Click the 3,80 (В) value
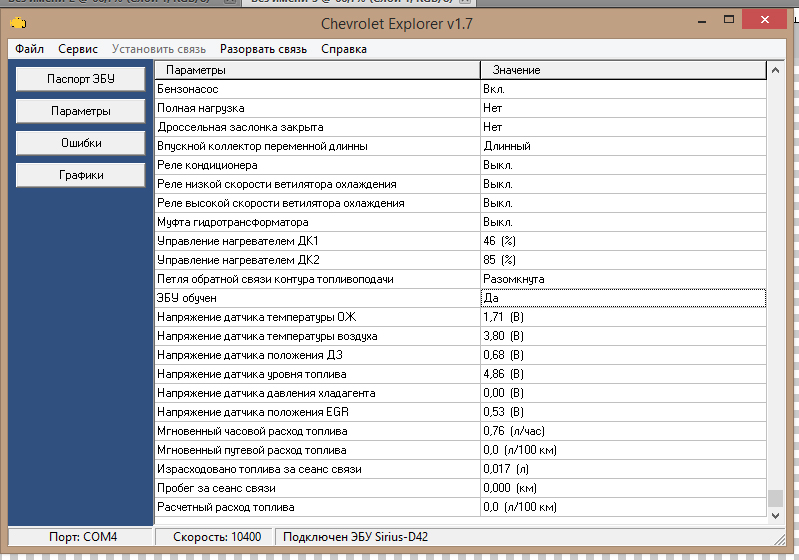 click(x=623, y=336)
